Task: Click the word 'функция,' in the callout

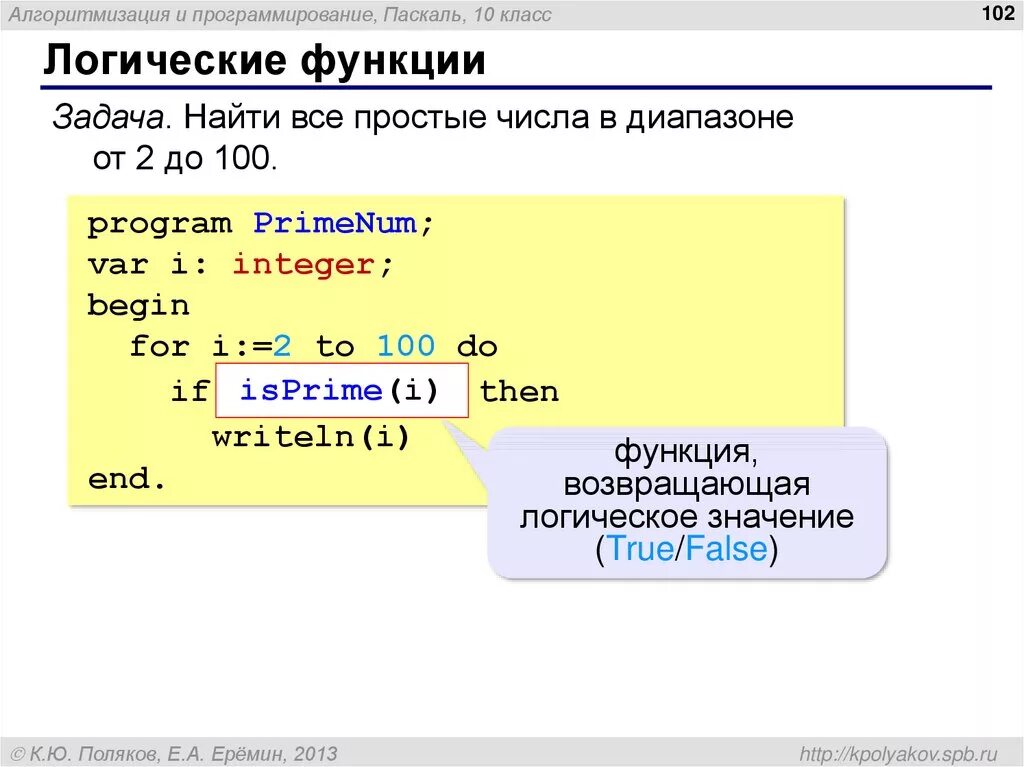Action: (x=686, y=451)
